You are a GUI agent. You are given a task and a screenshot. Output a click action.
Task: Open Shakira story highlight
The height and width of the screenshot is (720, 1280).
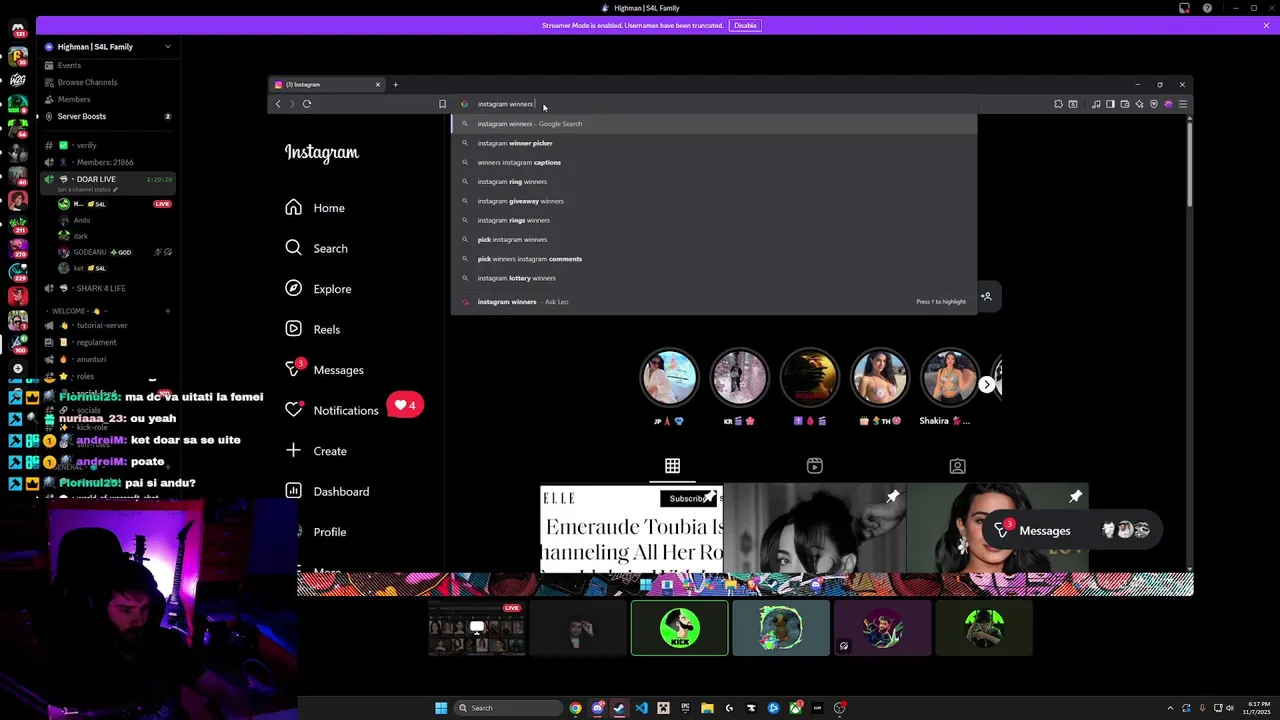tap(949, 377)
